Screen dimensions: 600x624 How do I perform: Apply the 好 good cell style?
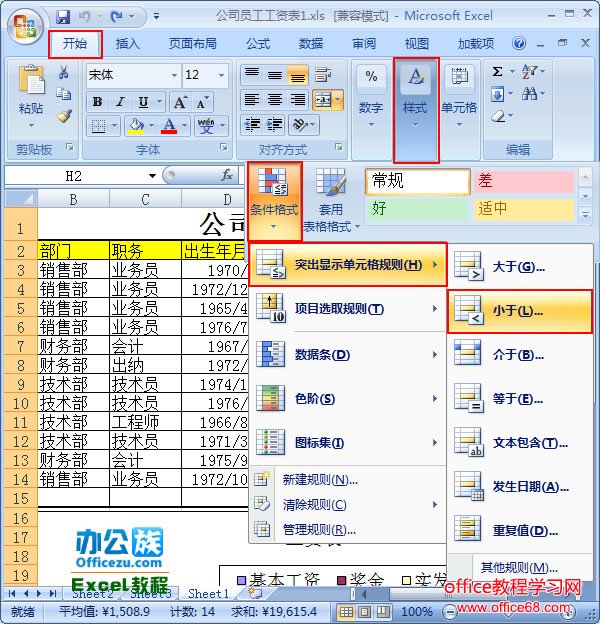point(416,209)
